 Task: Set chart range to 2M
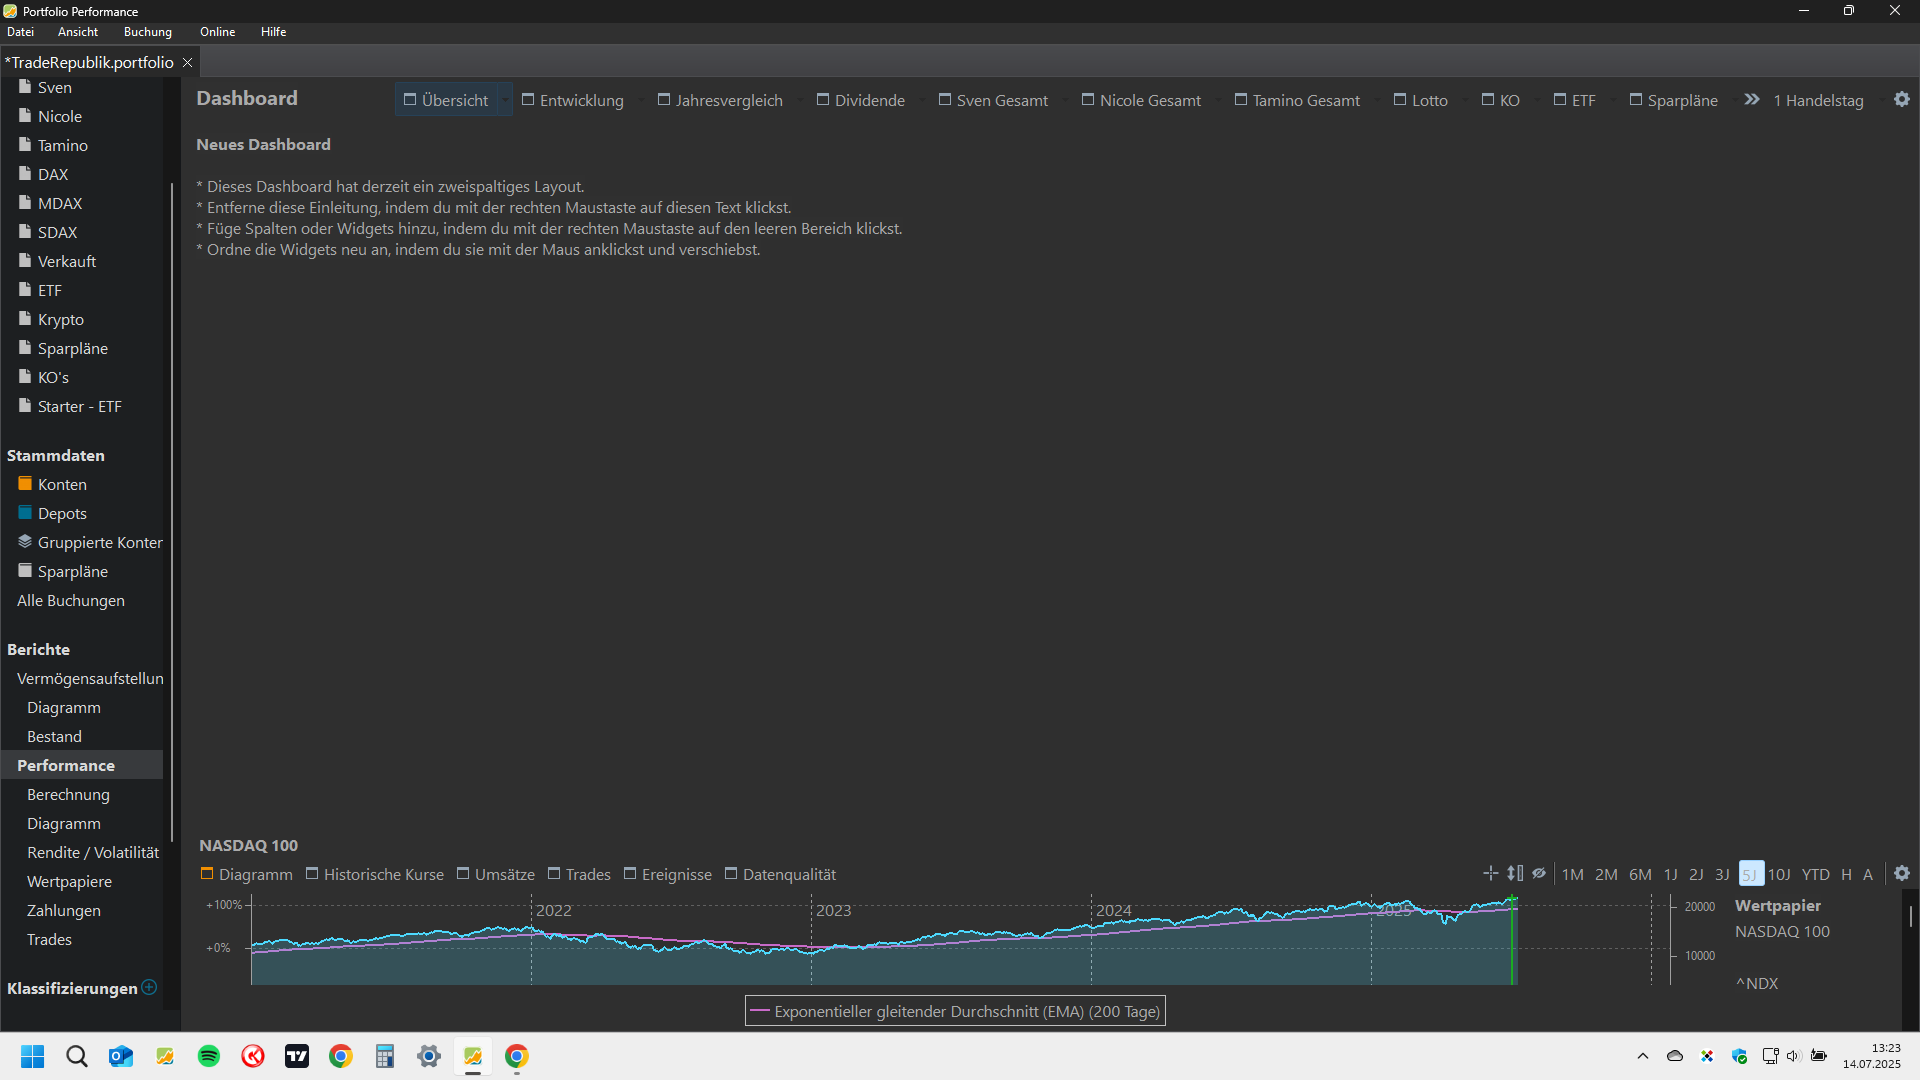click(x=1606, y=874)
